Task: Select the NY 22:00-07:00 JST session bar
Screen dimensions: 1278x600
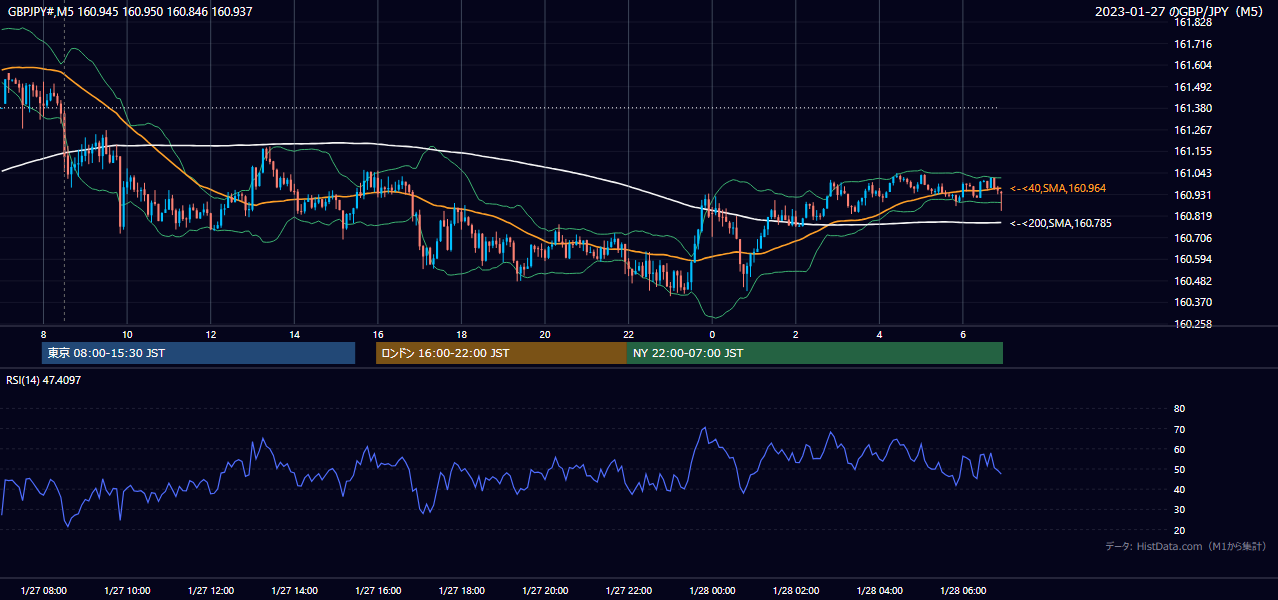Action: (x=815, y=353)
